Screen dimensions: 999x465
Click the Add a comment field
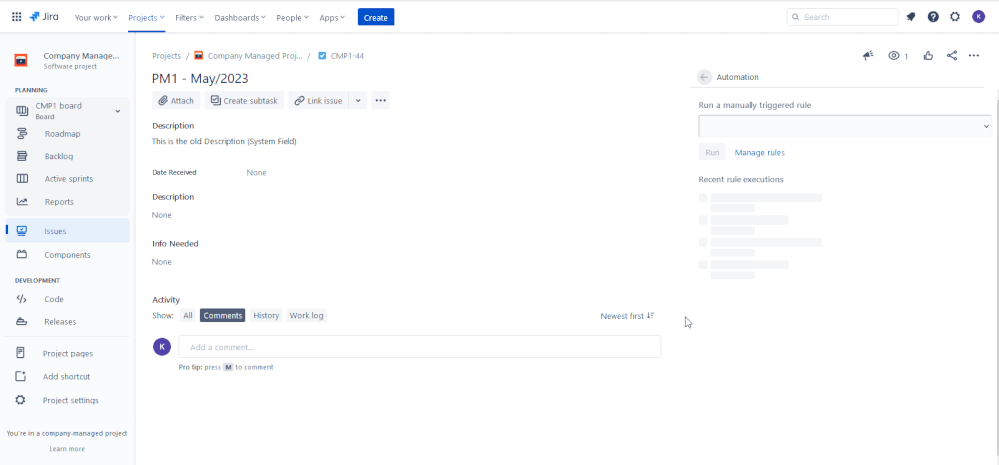[419, 347]
